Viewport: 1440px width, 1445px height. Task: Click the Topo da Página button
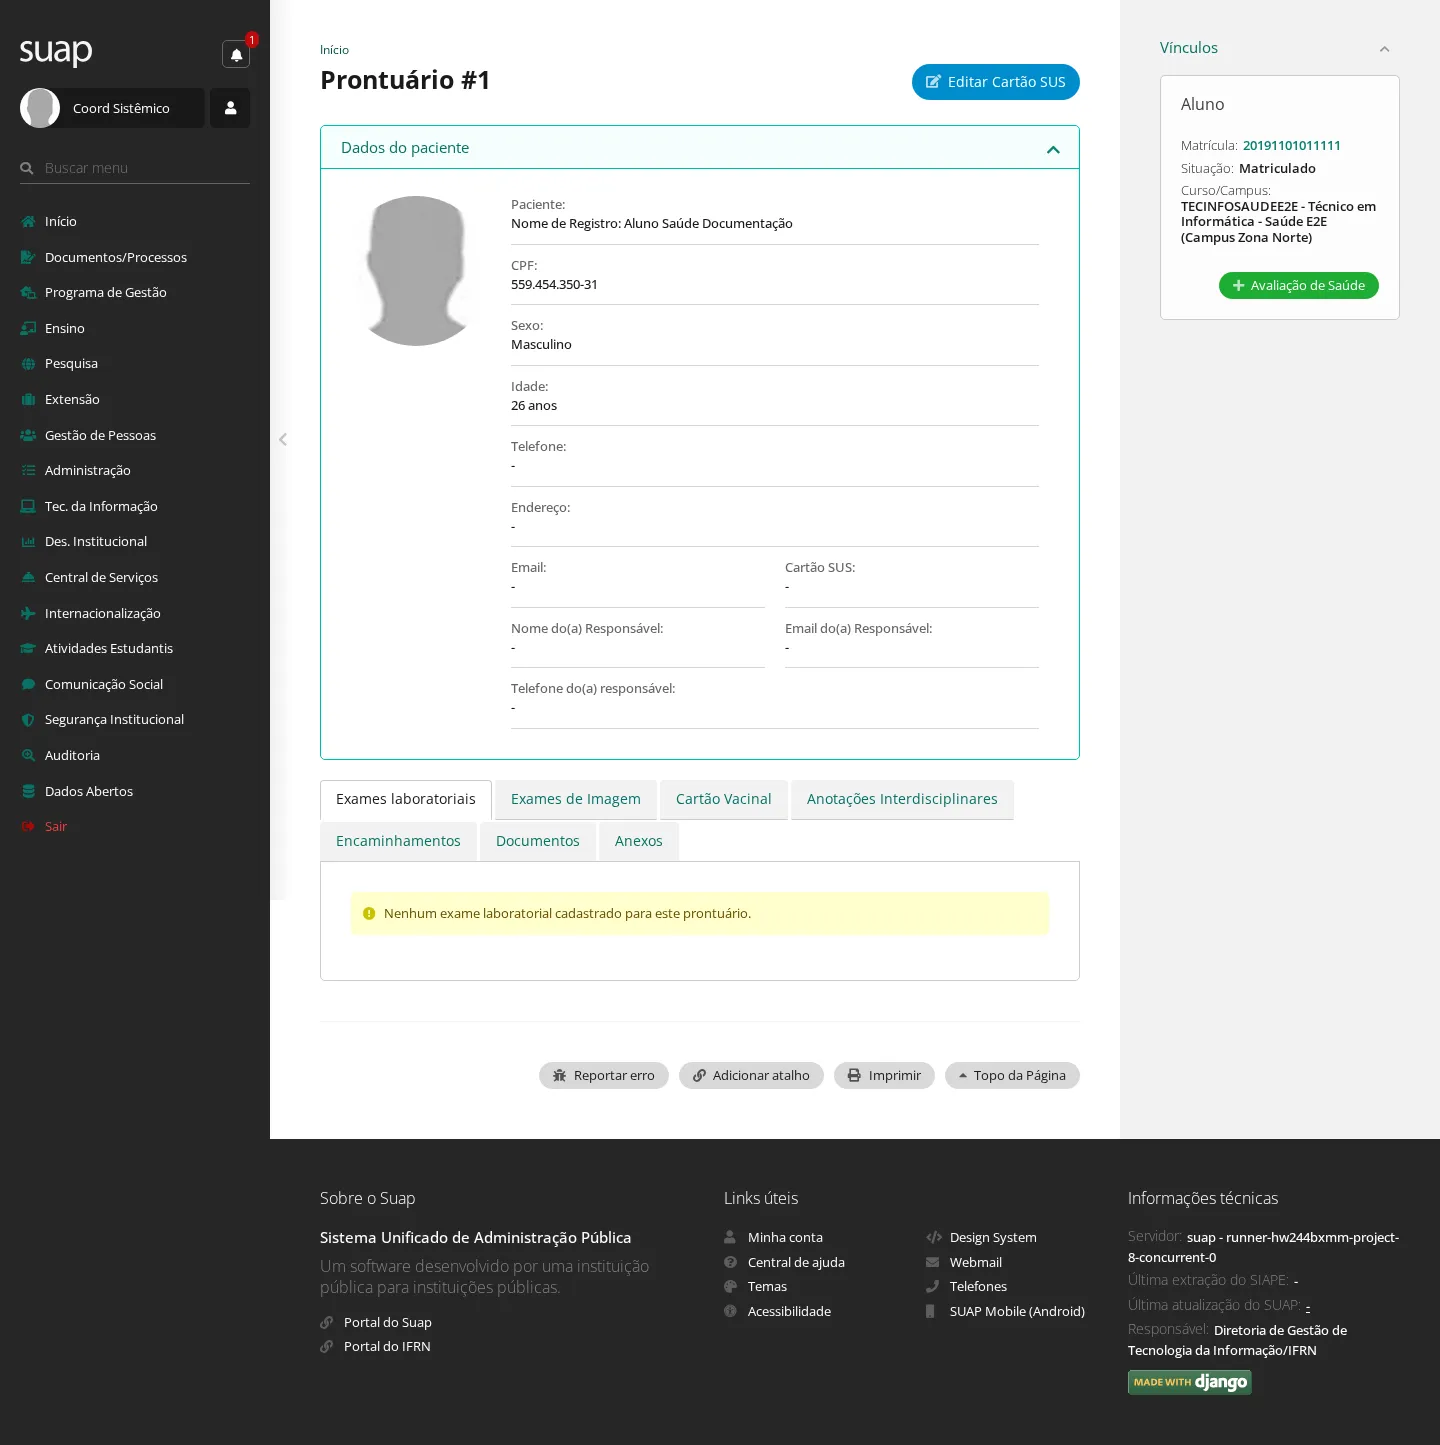[x=1012, y=1076]
